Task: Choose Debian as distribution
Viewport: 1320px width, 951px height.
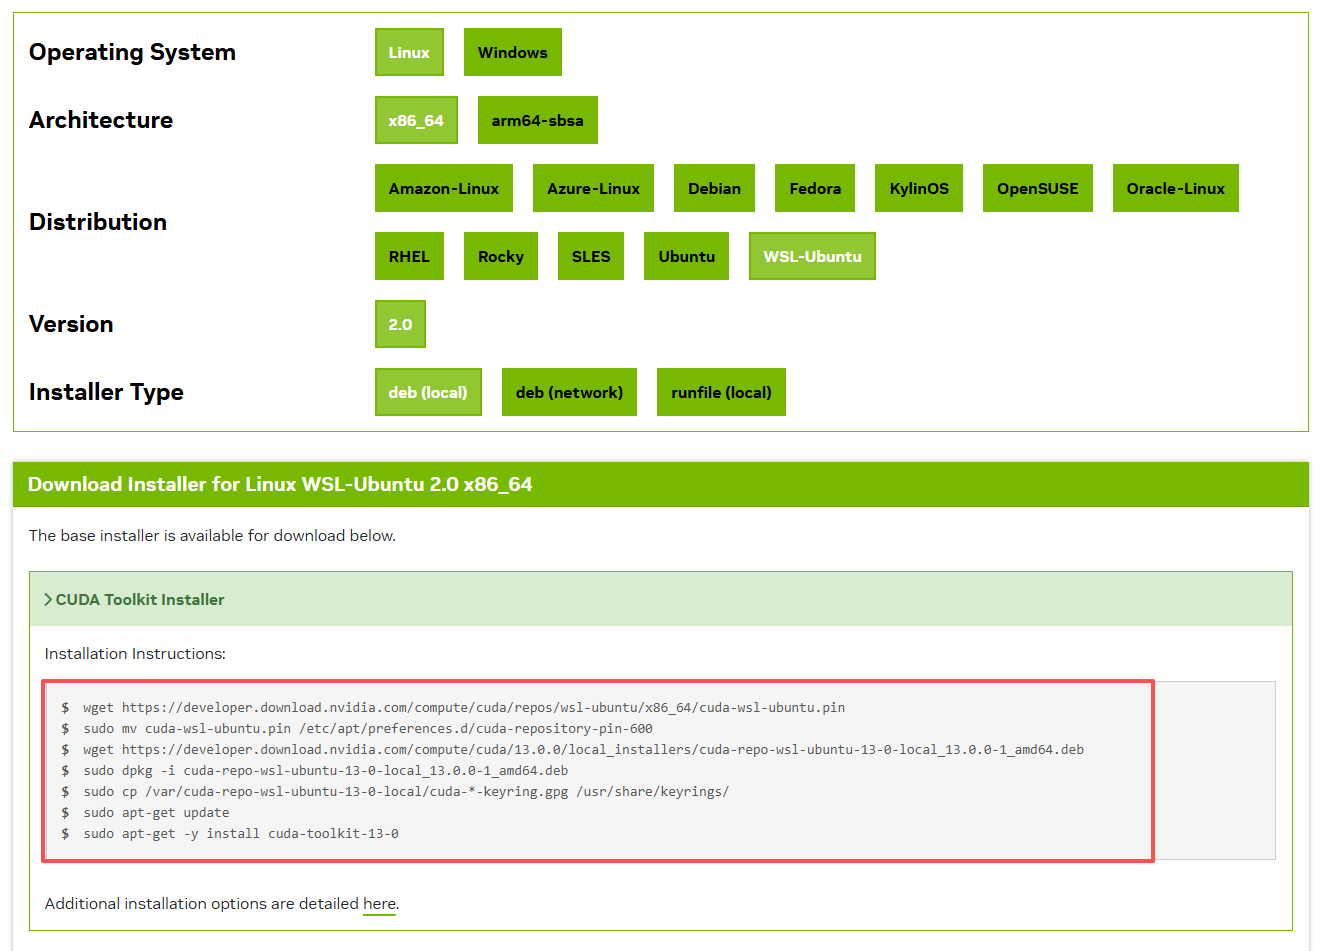Action: point(714,188)
